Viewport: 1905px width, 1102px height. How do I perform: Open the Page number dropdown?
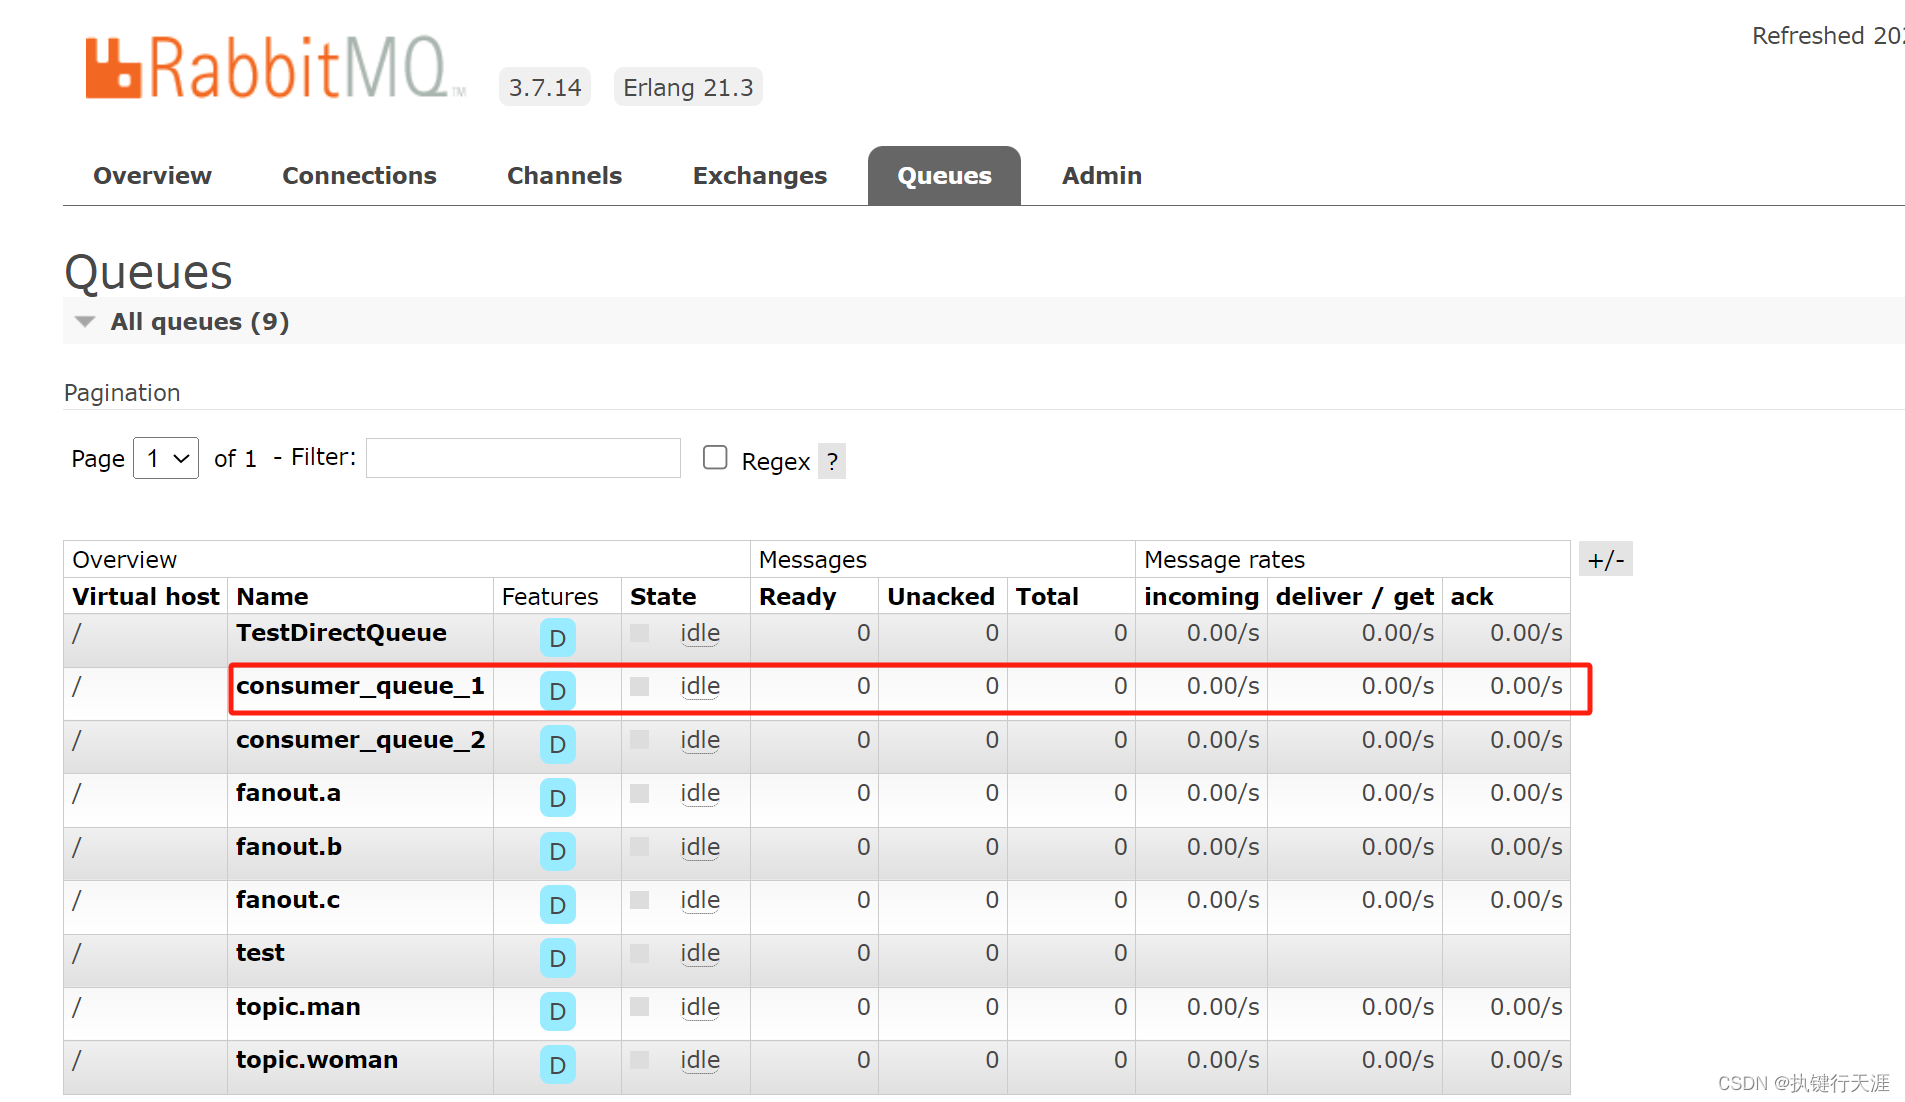pyautogui.click(x=166, y=458)
